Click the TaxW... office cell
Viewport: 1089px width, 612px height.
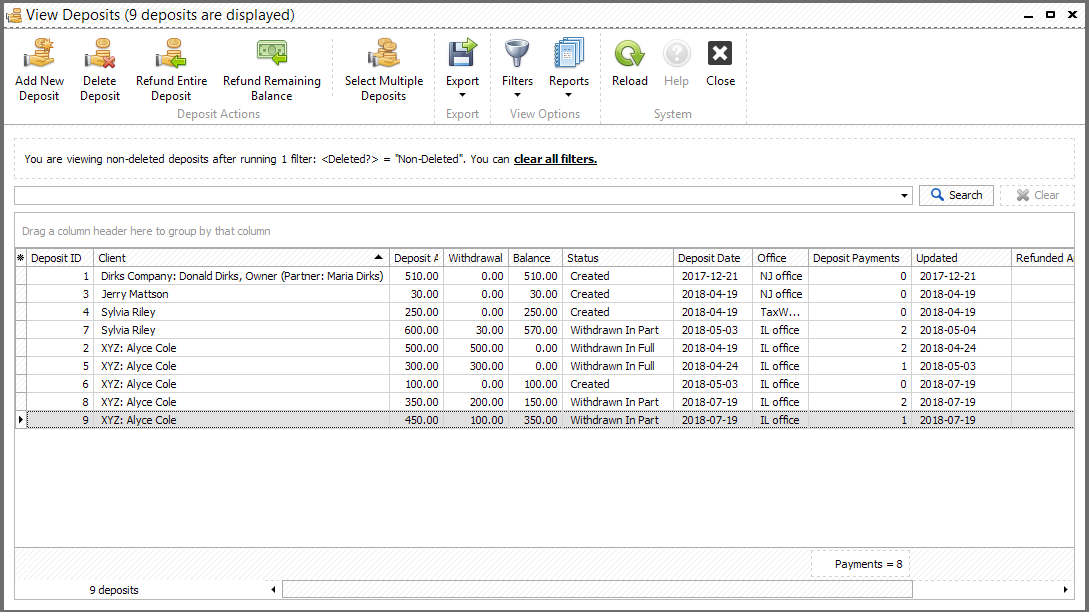click(780, 312)
